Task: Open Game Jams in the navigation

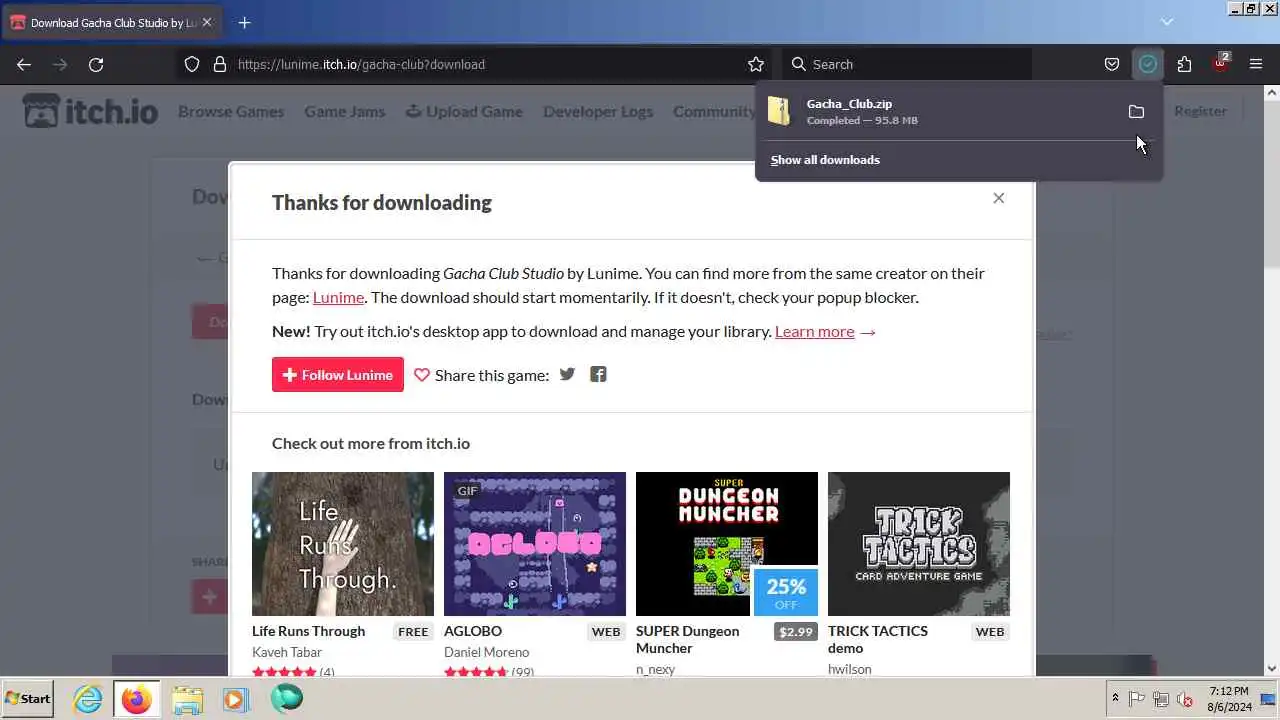Action: (345, 111)
